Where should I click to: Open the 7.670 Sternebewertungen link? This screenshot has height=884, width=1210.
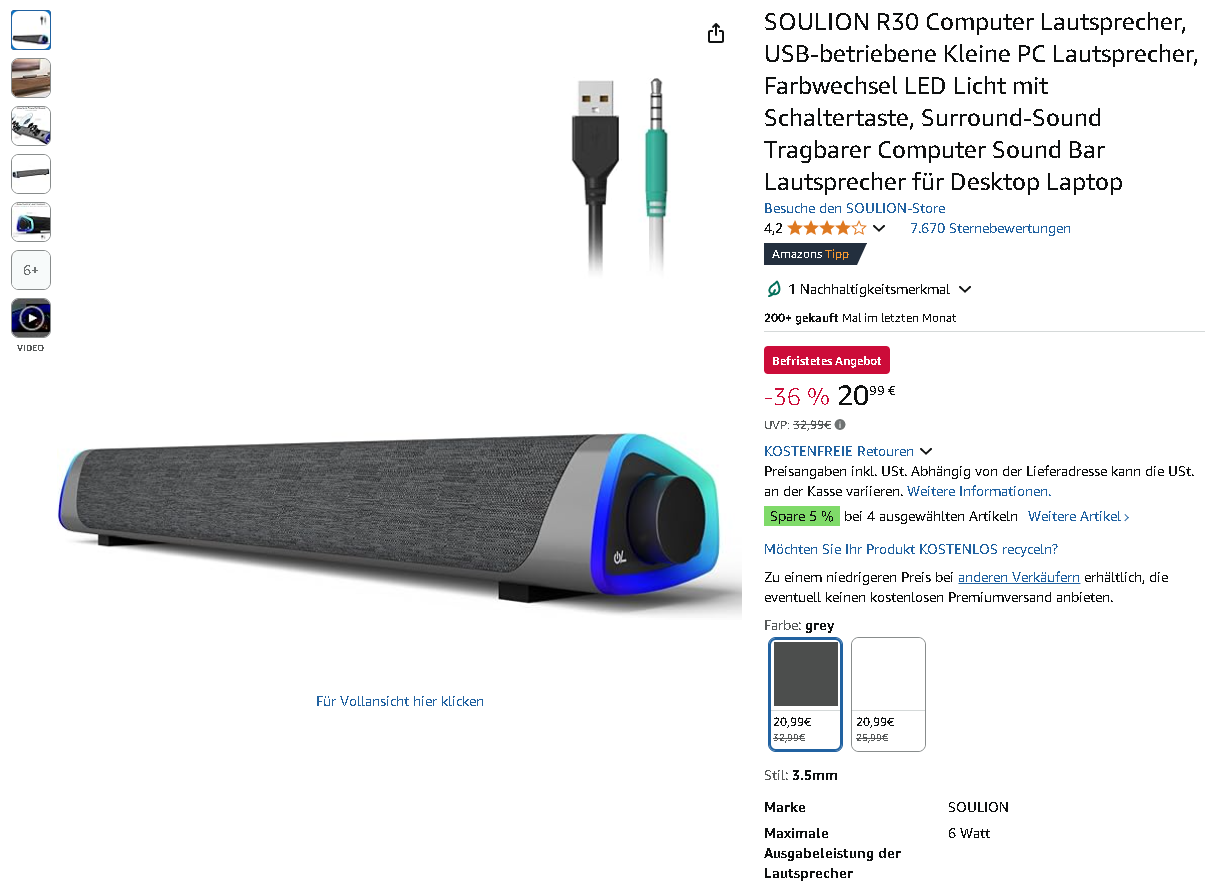(990, 228)
